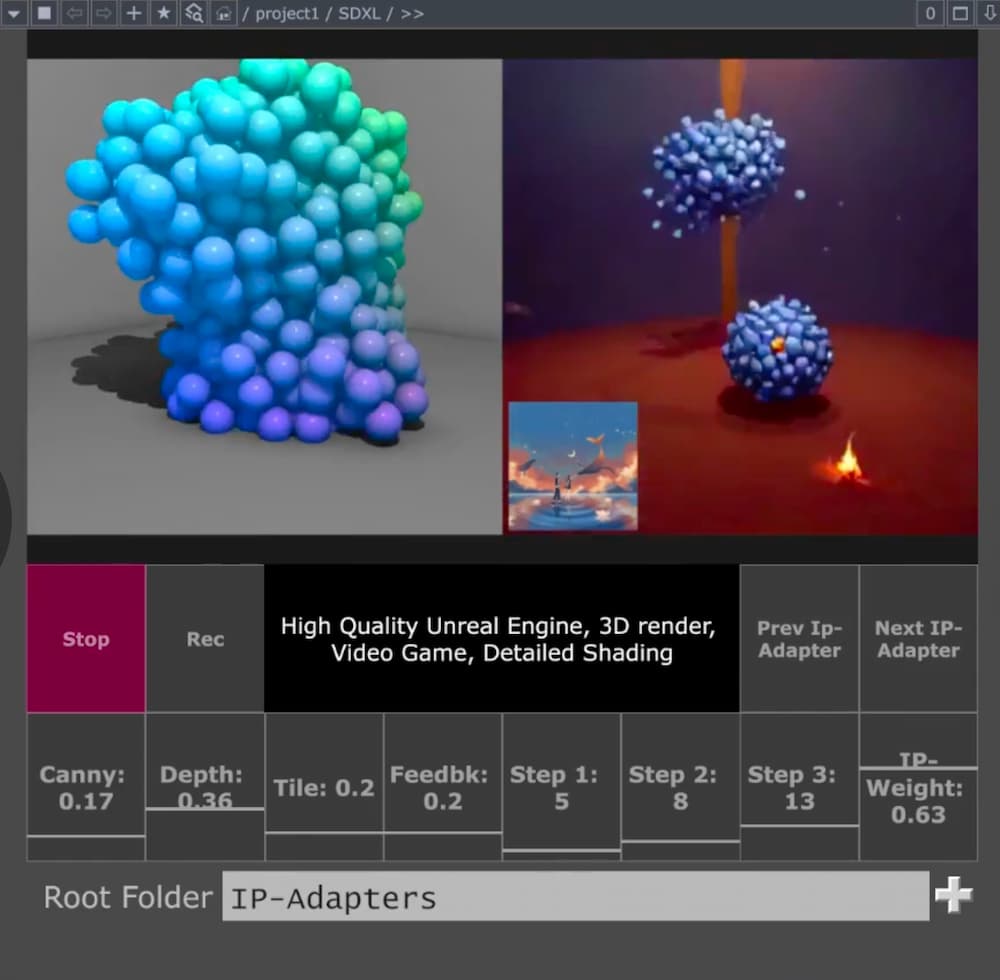Click the star bookmark icon
The image size is (1000, 980).
163,13
